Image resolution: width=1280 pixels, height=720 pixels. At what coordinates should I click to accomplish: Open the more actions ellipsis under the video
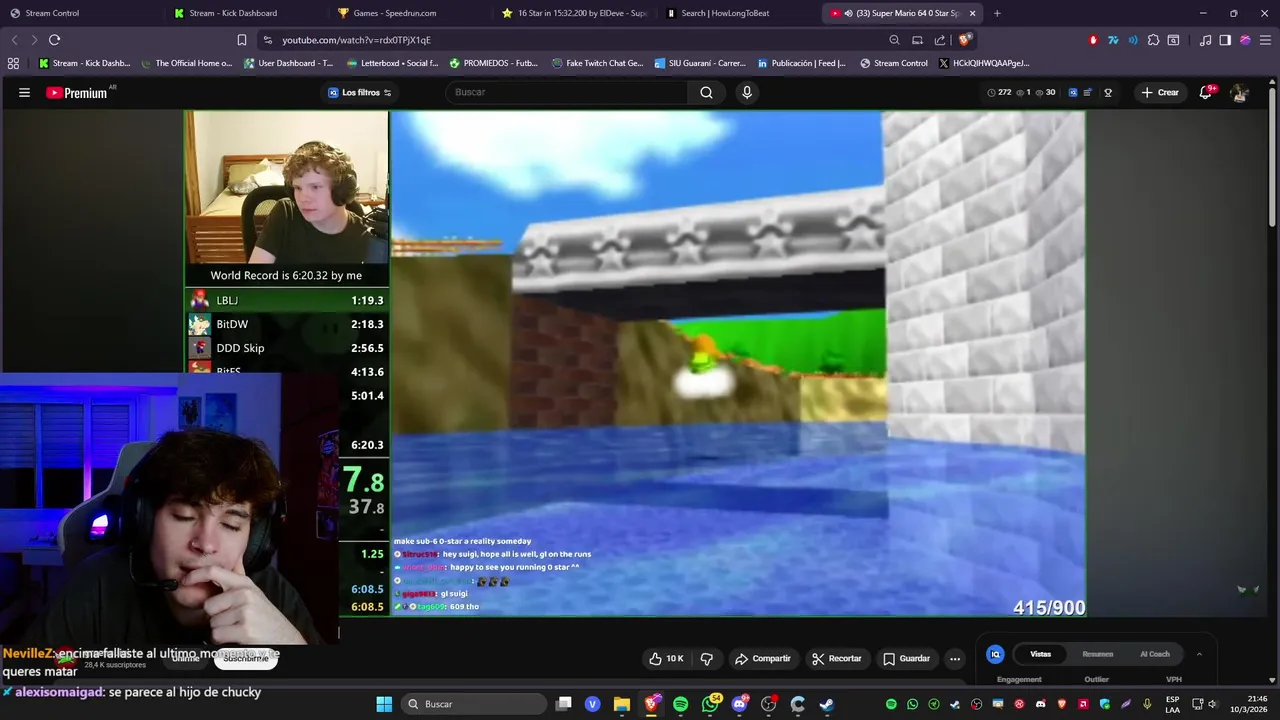coord(955,658)
